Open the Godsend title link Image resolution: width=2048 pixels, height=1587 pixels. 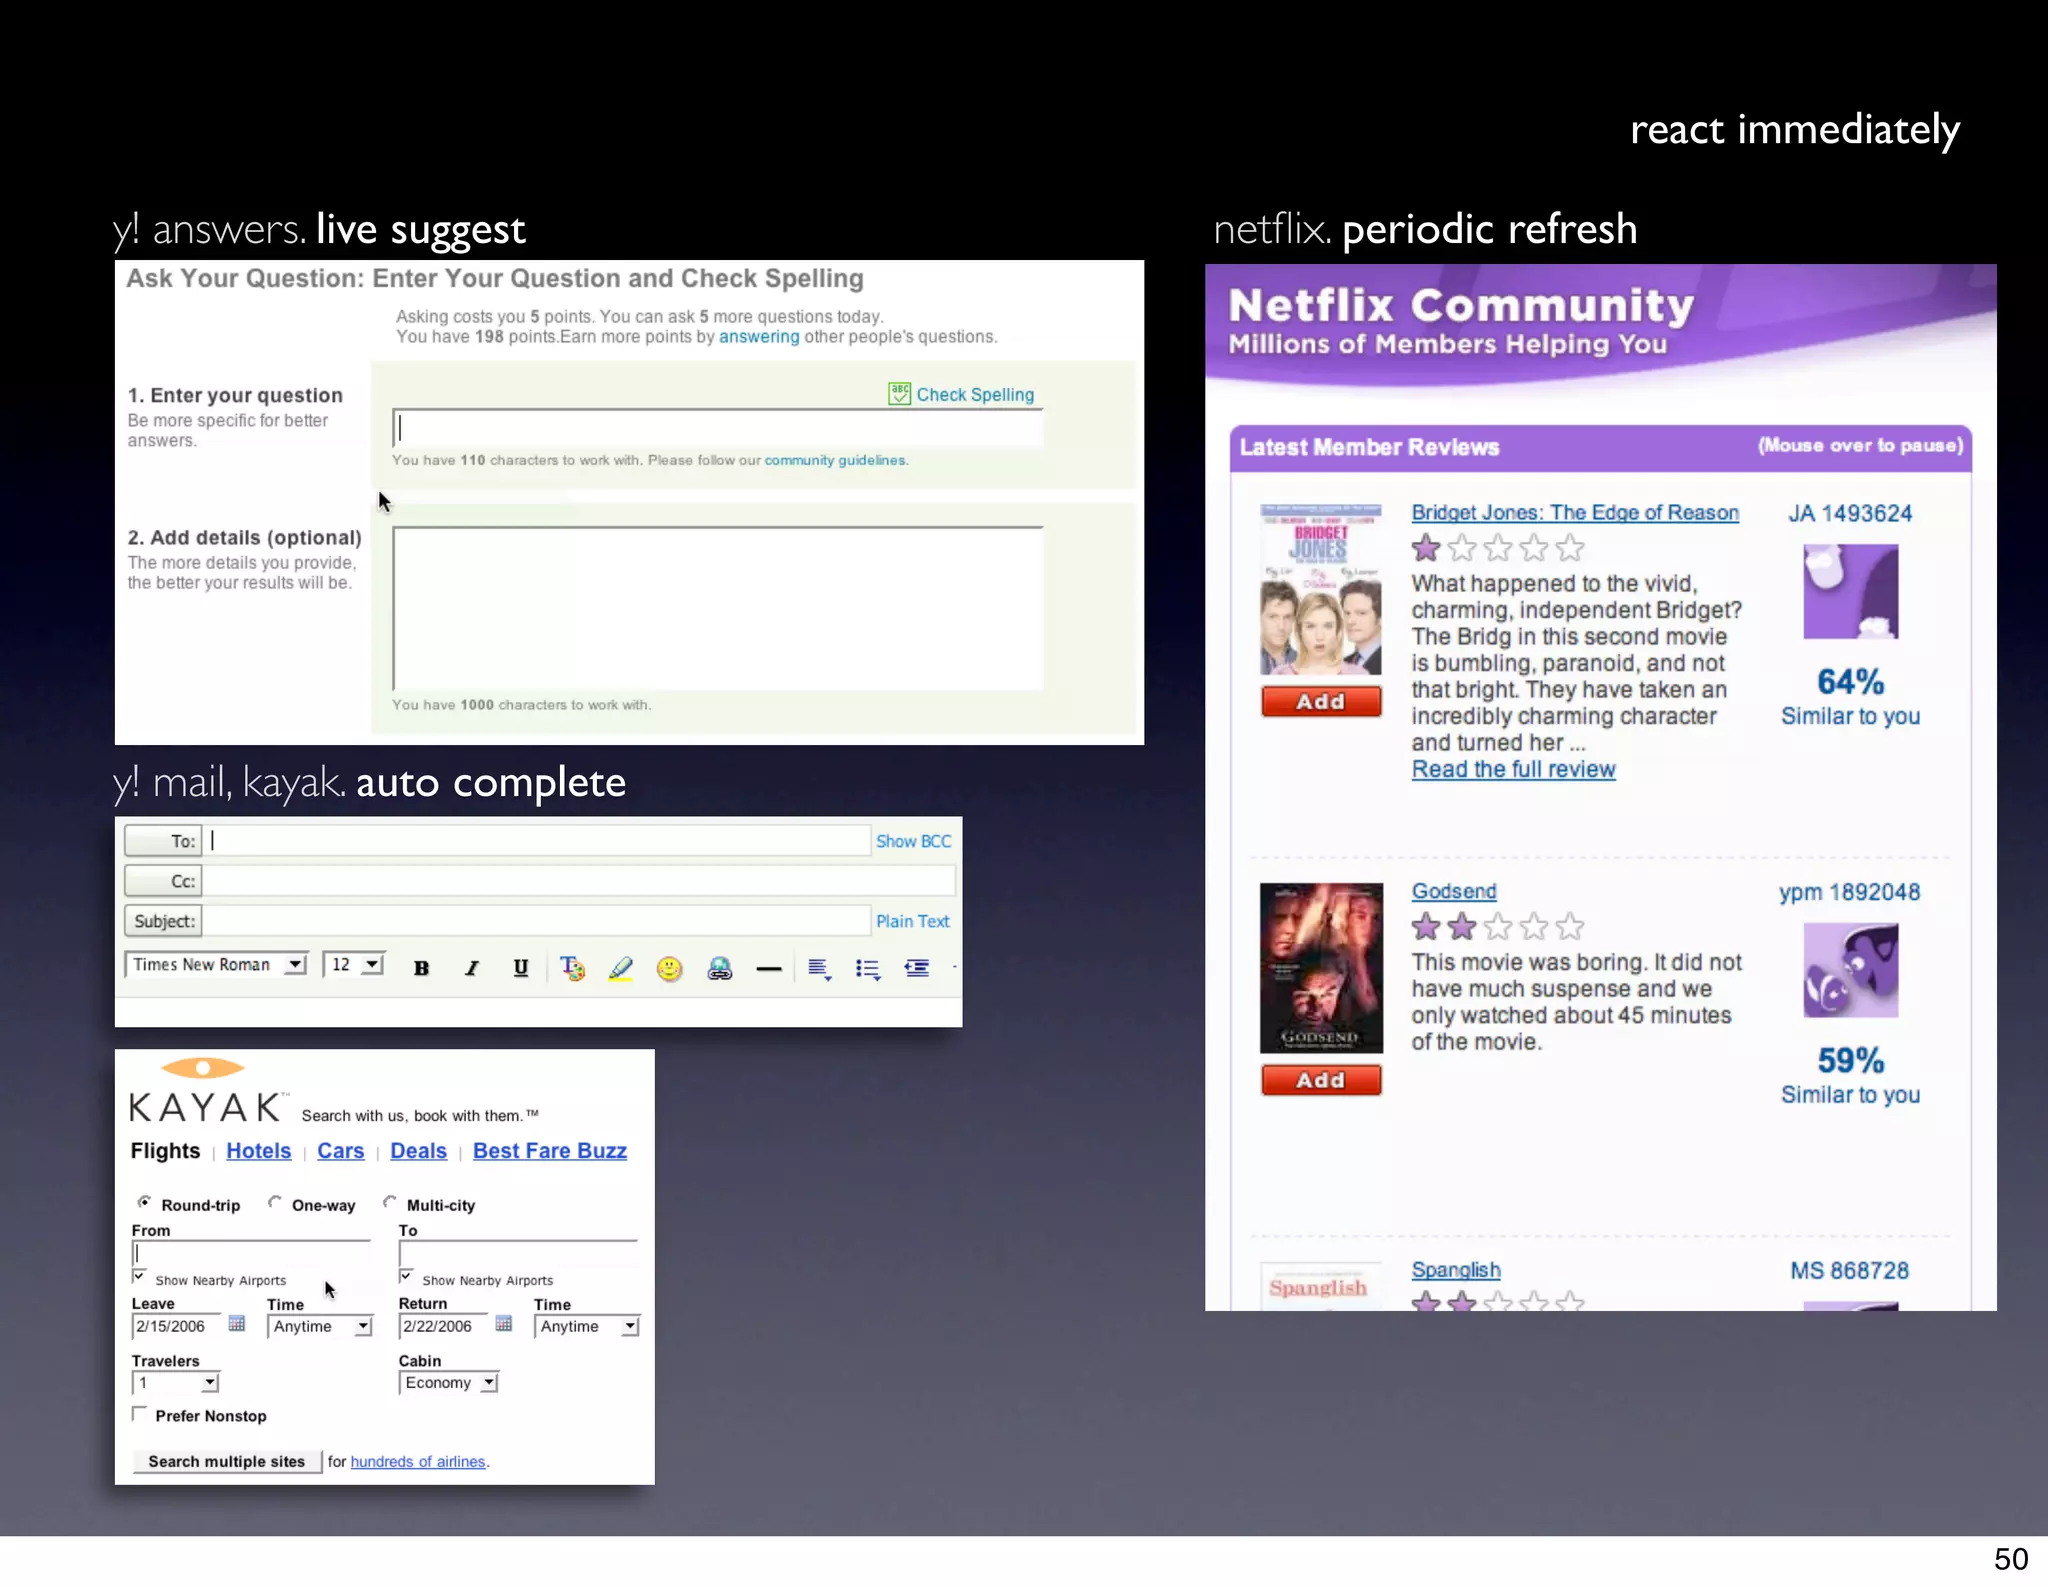pos(1454,891)
